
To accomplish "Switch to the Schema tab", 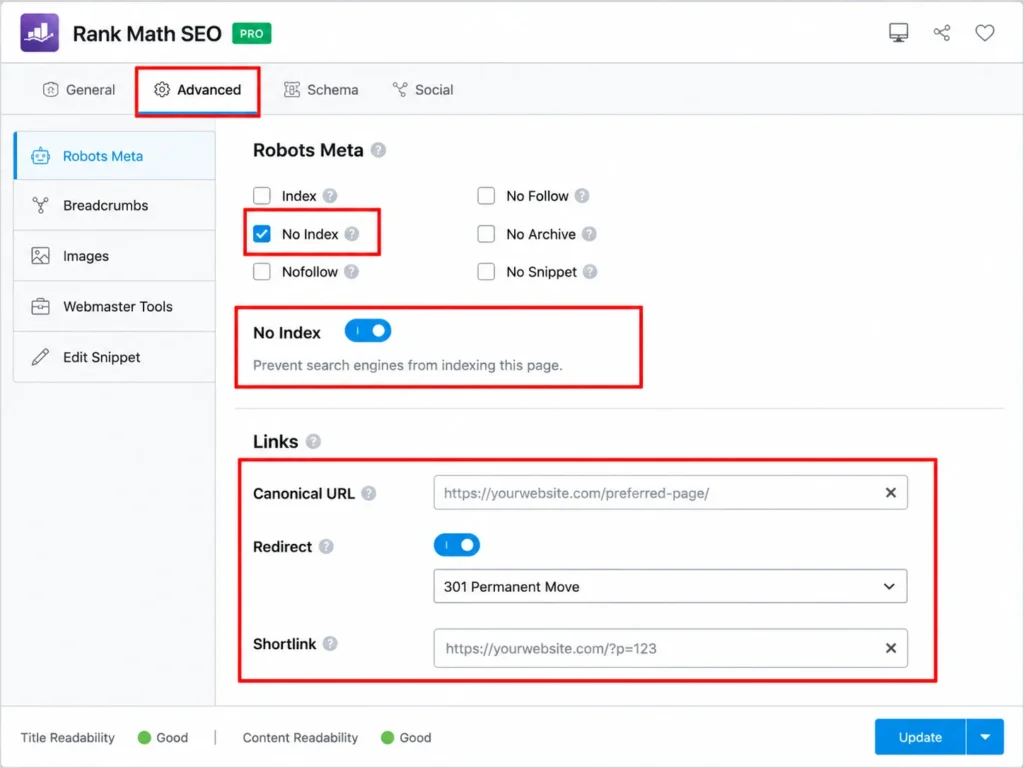I will (x=321, y=90).
